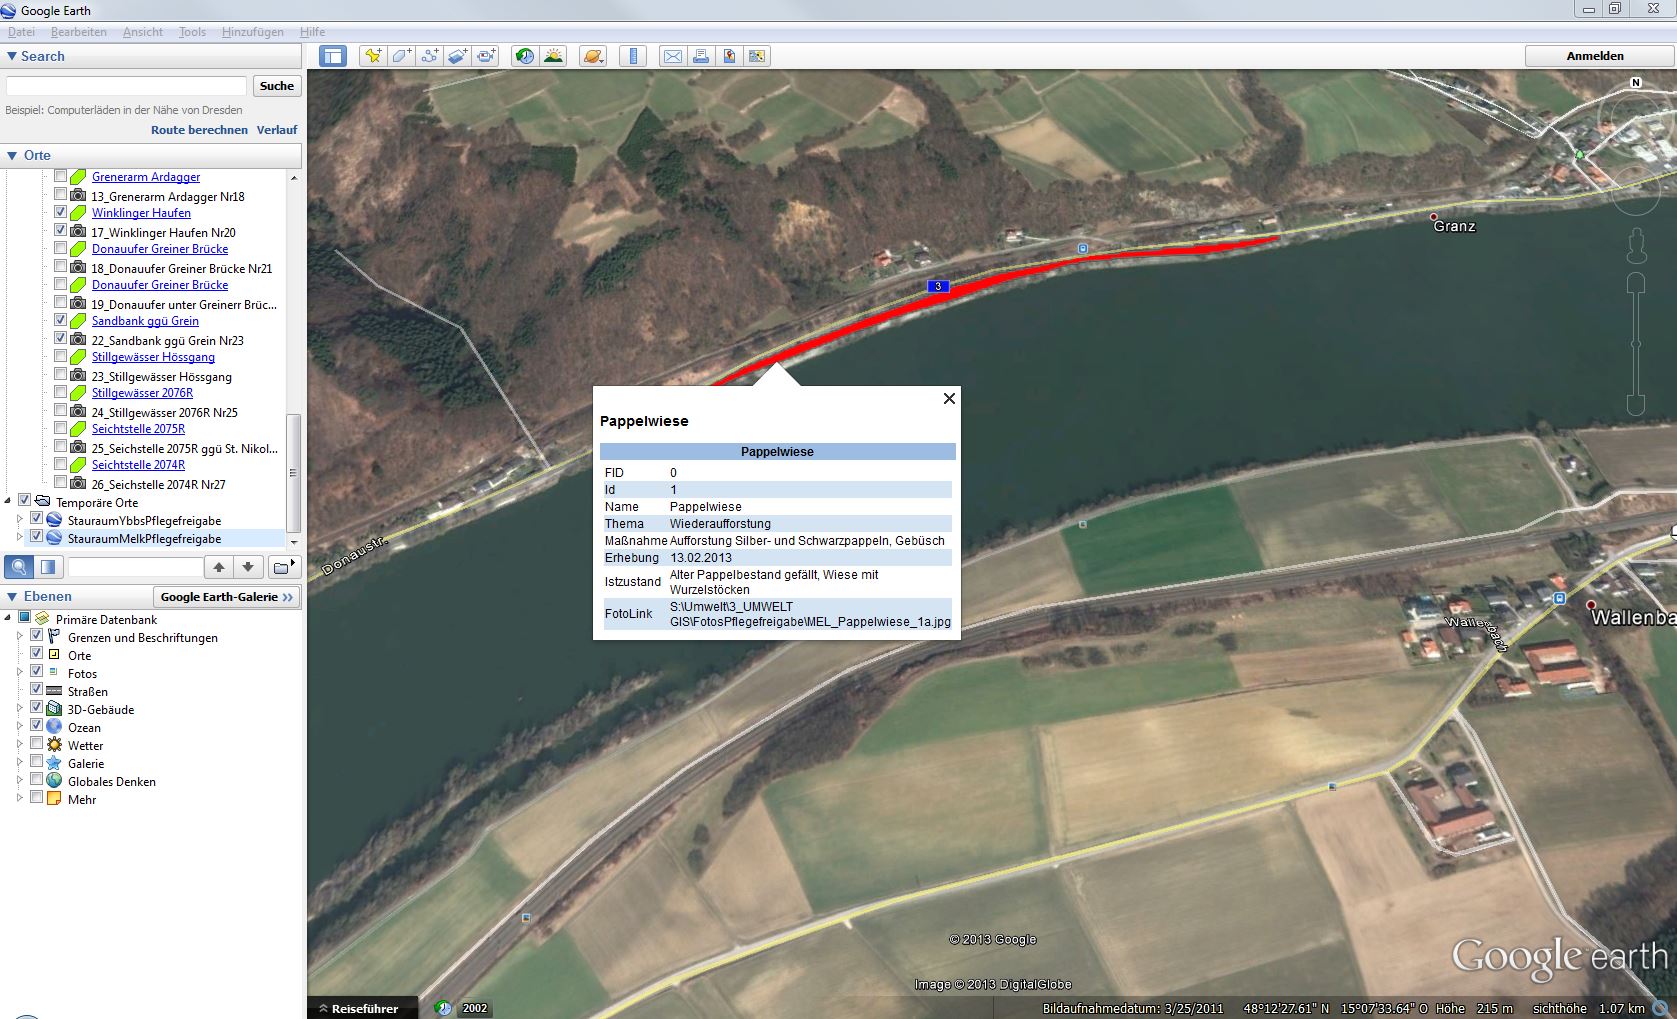Click the Suche button
Screen dimensions: 1677x1019
pos(277,86)
